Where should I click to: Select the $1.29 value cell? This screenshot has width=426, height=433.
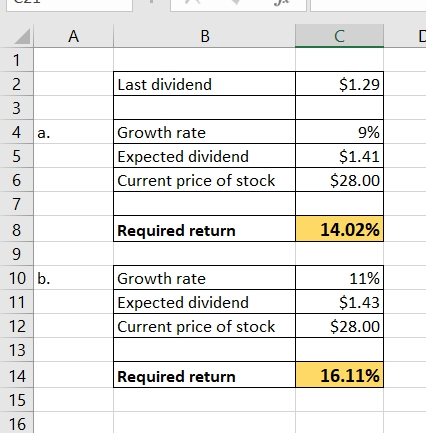[x=339, y=84]
